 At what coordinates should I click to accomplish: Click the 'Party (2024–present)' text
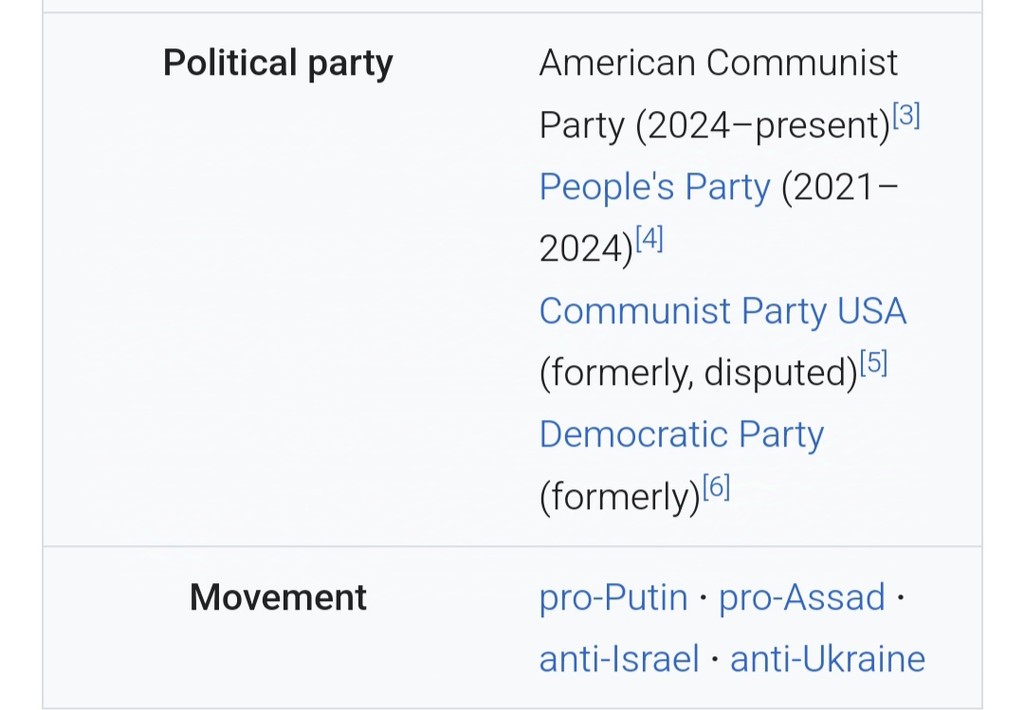click(x=714, y=126)
